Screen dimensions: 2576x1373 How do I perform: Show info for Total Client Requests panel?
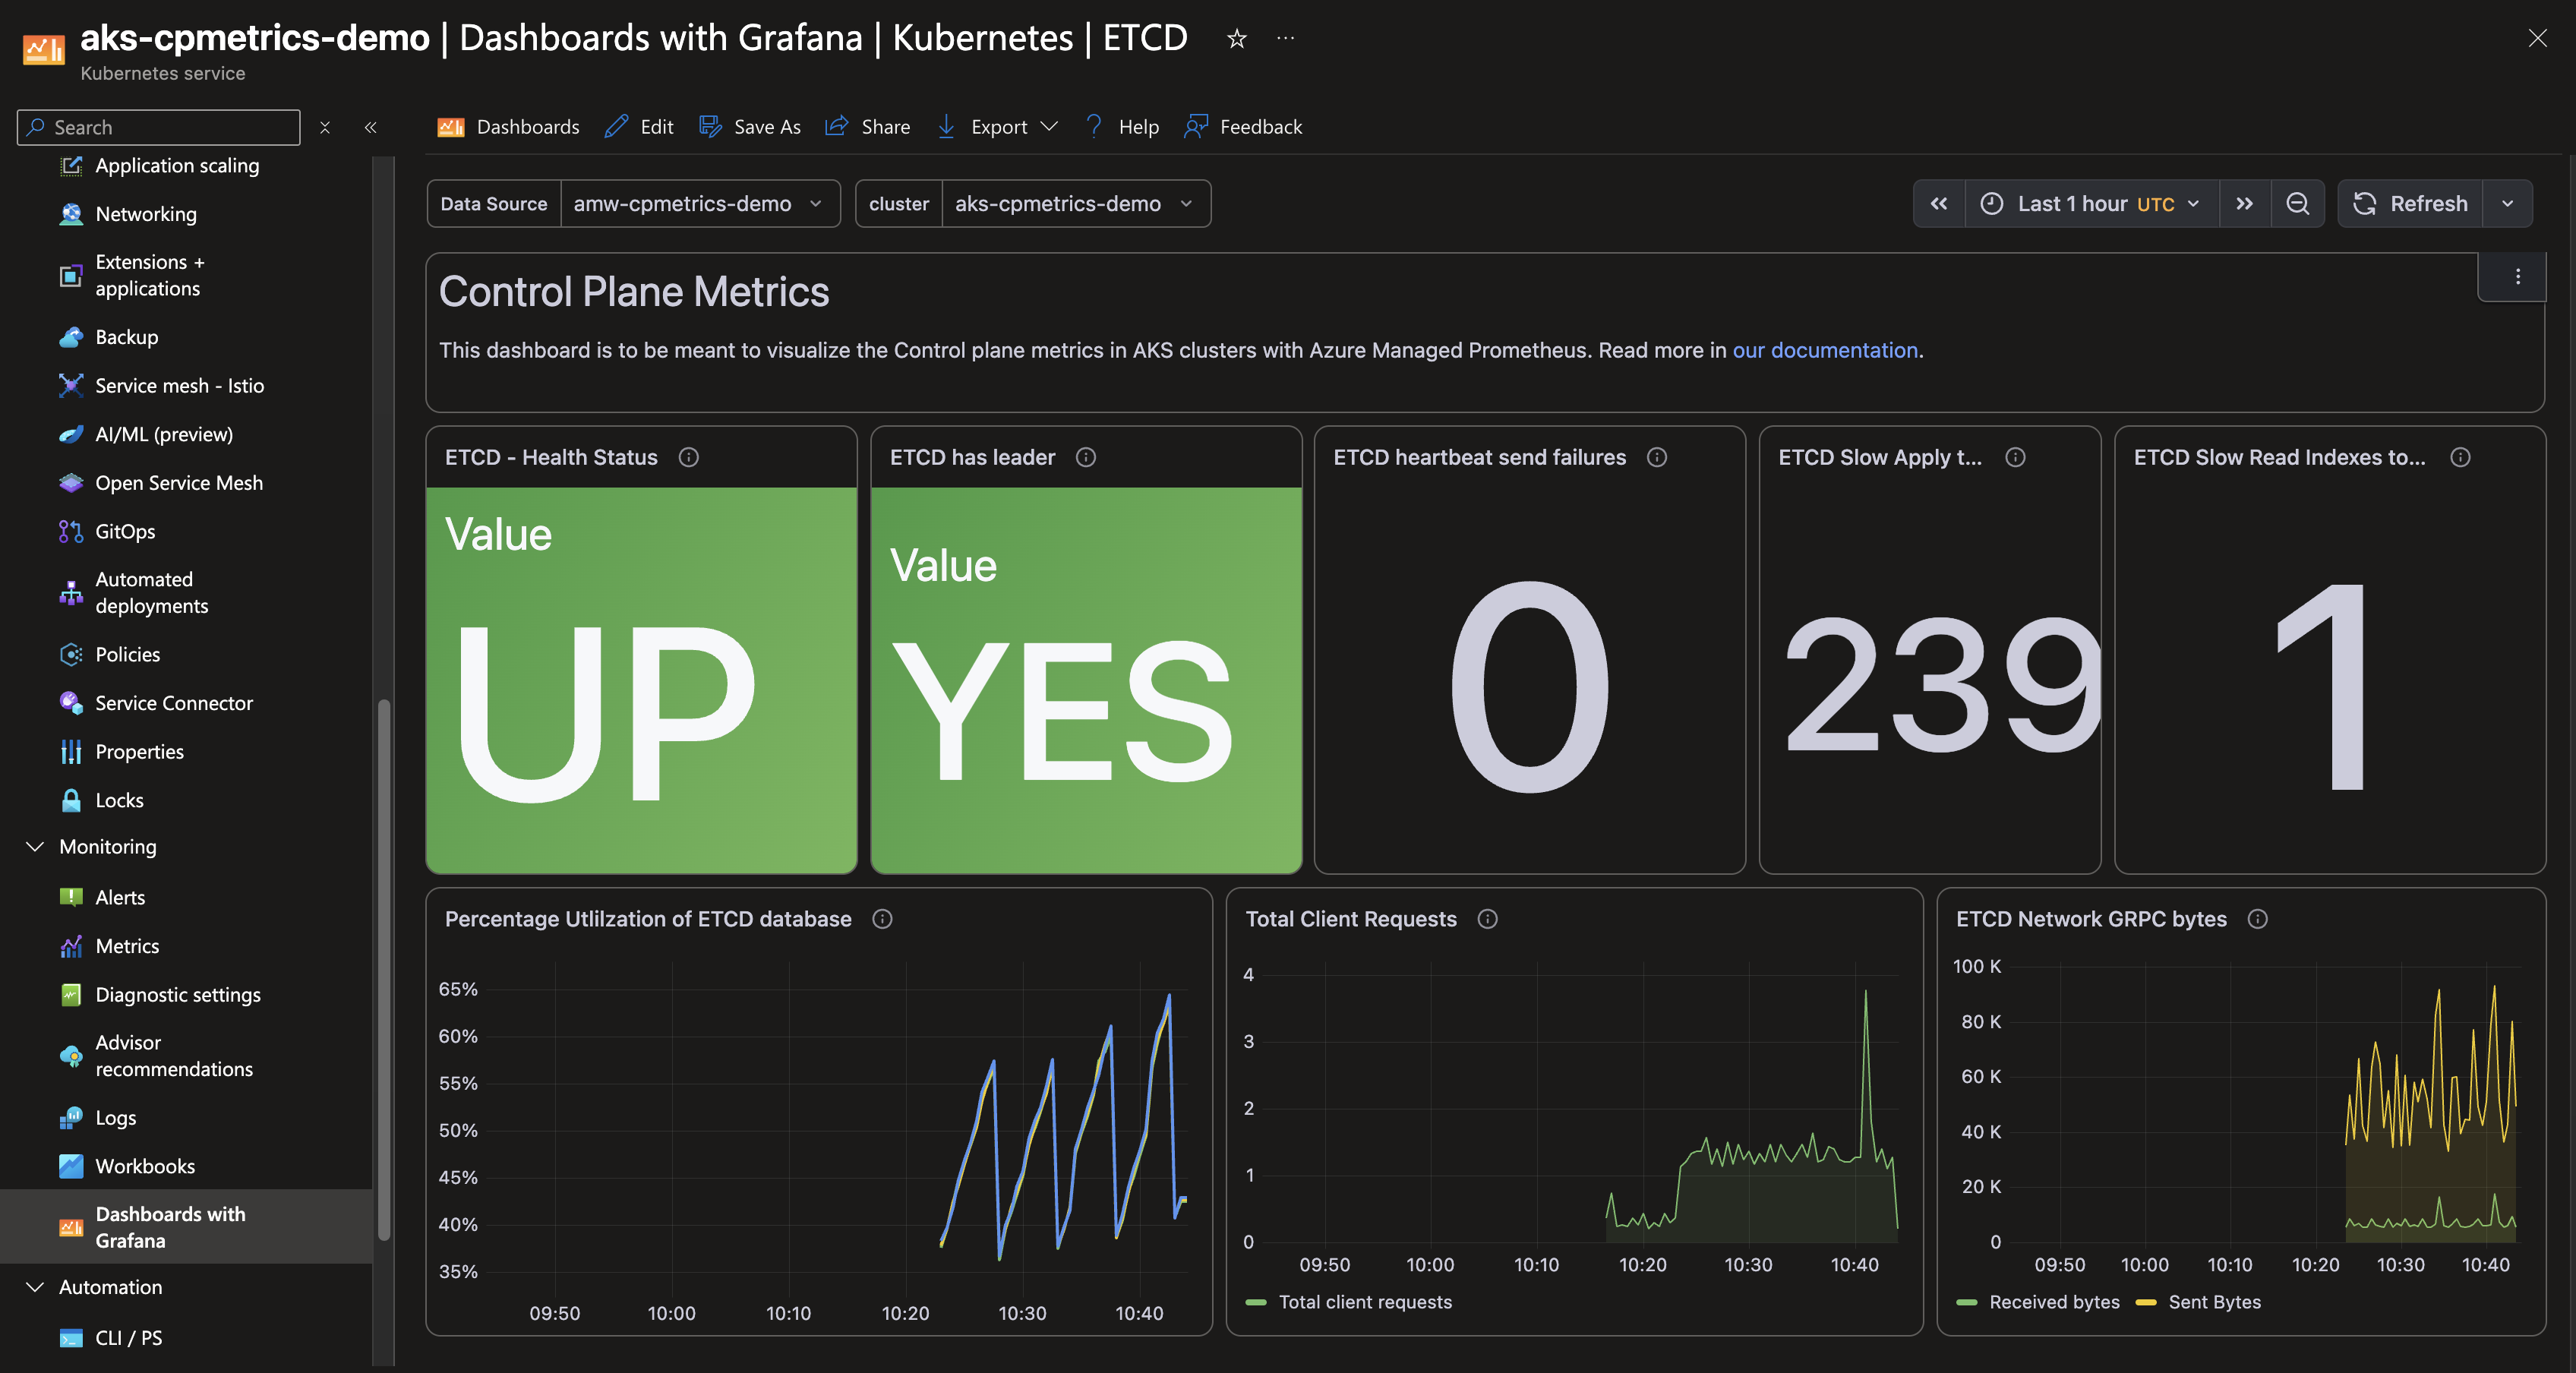coord(1487,919)
